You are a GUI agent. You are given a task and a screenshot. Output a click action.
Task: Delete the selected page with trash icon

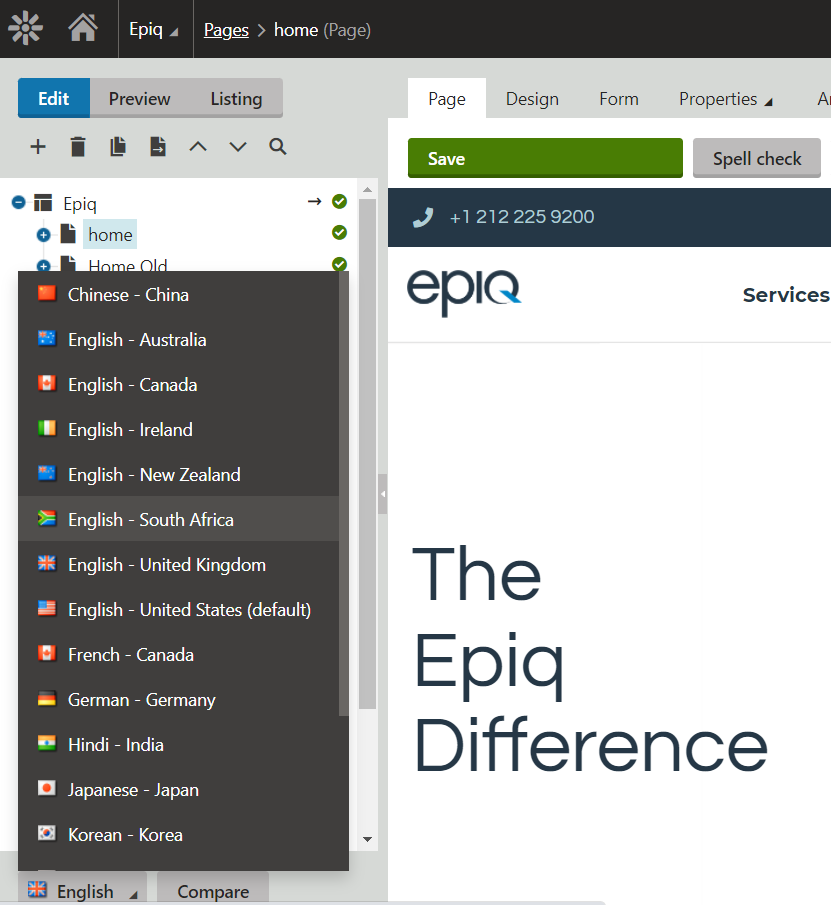78,147
